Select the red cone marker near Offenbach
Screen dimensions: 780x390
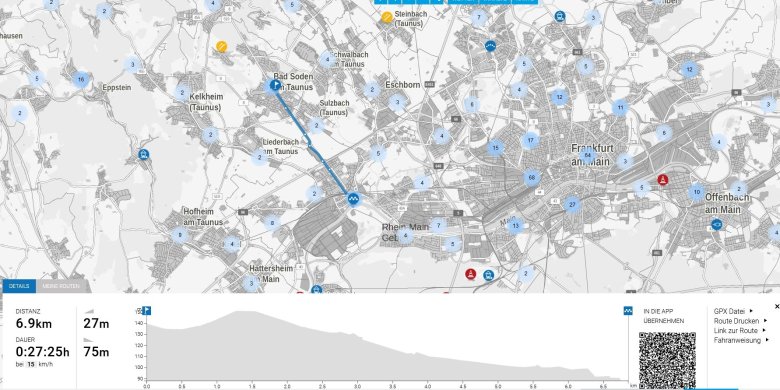(x=662, y=180)
